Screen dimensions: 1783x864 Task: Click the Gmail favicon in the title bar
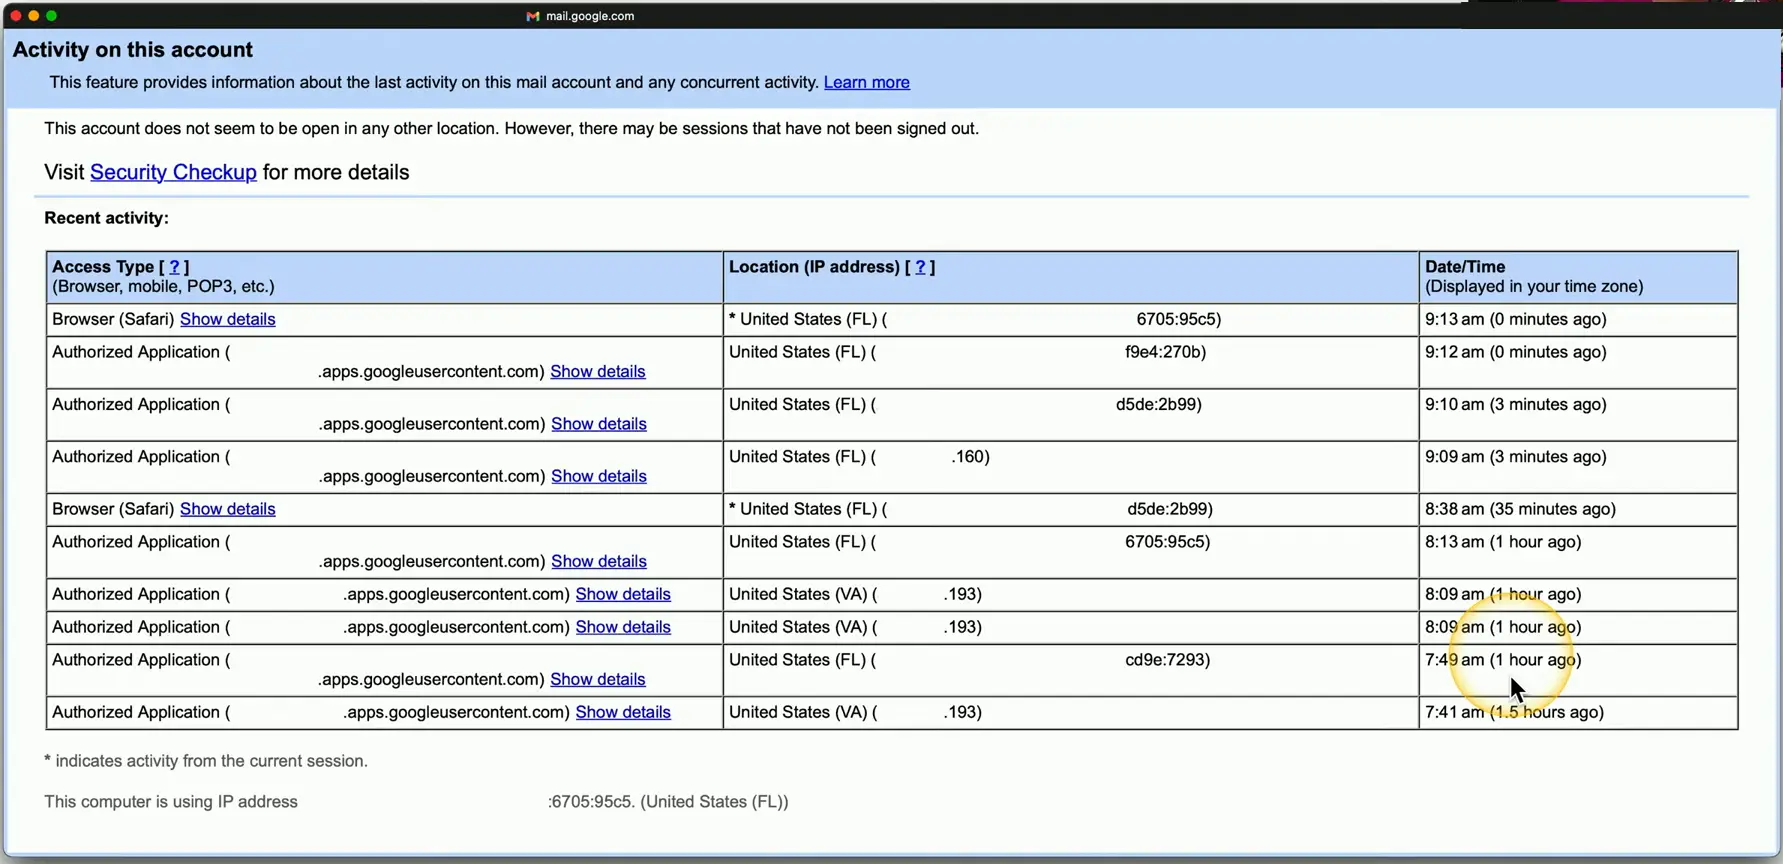[533, 16]
